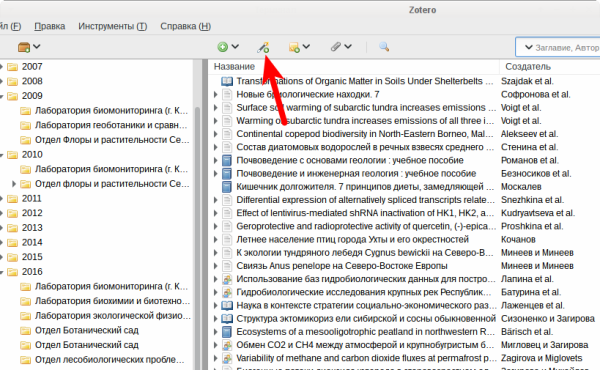Open the Правка menu

[x=50, y=26]
